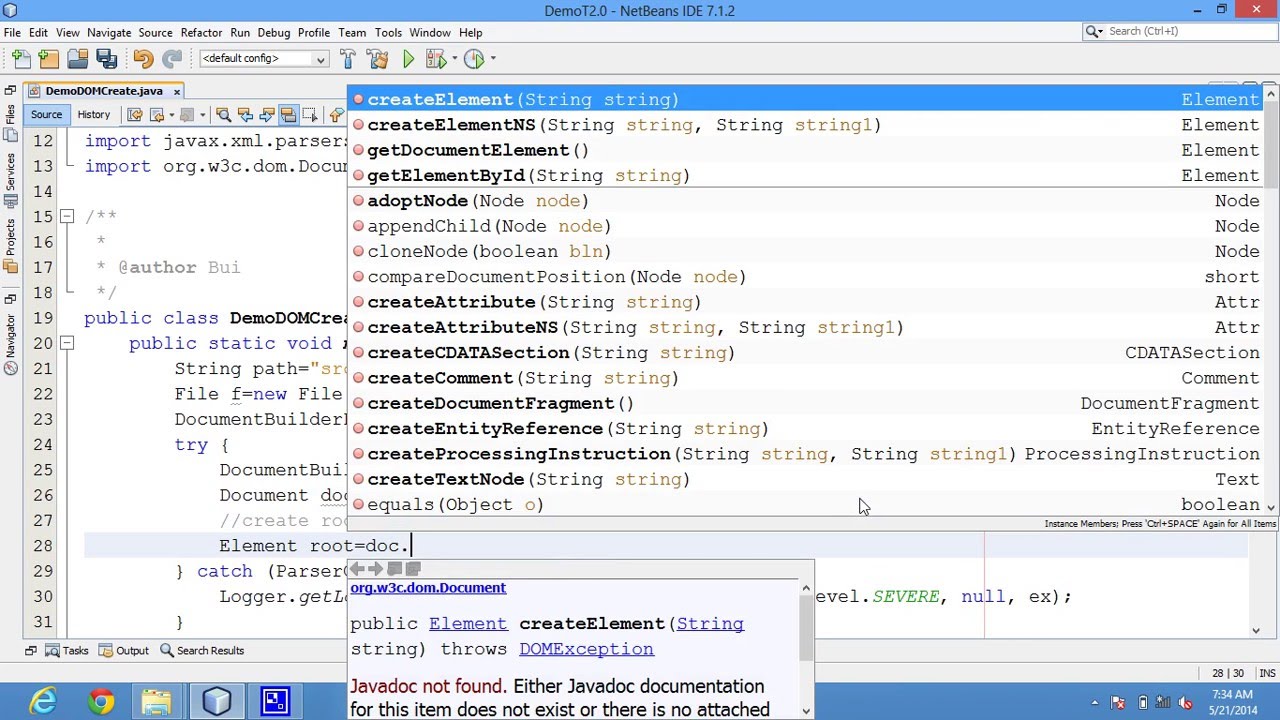Open the Help menu
1280x720 pixels.
(470, 32)
